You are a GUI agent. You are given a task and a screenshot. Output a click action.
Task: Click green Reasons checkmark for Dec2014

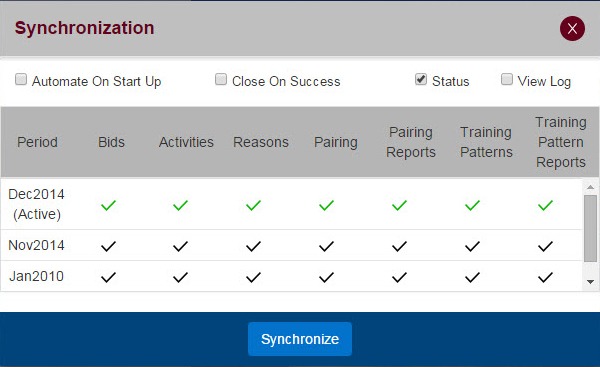point(253,205)
